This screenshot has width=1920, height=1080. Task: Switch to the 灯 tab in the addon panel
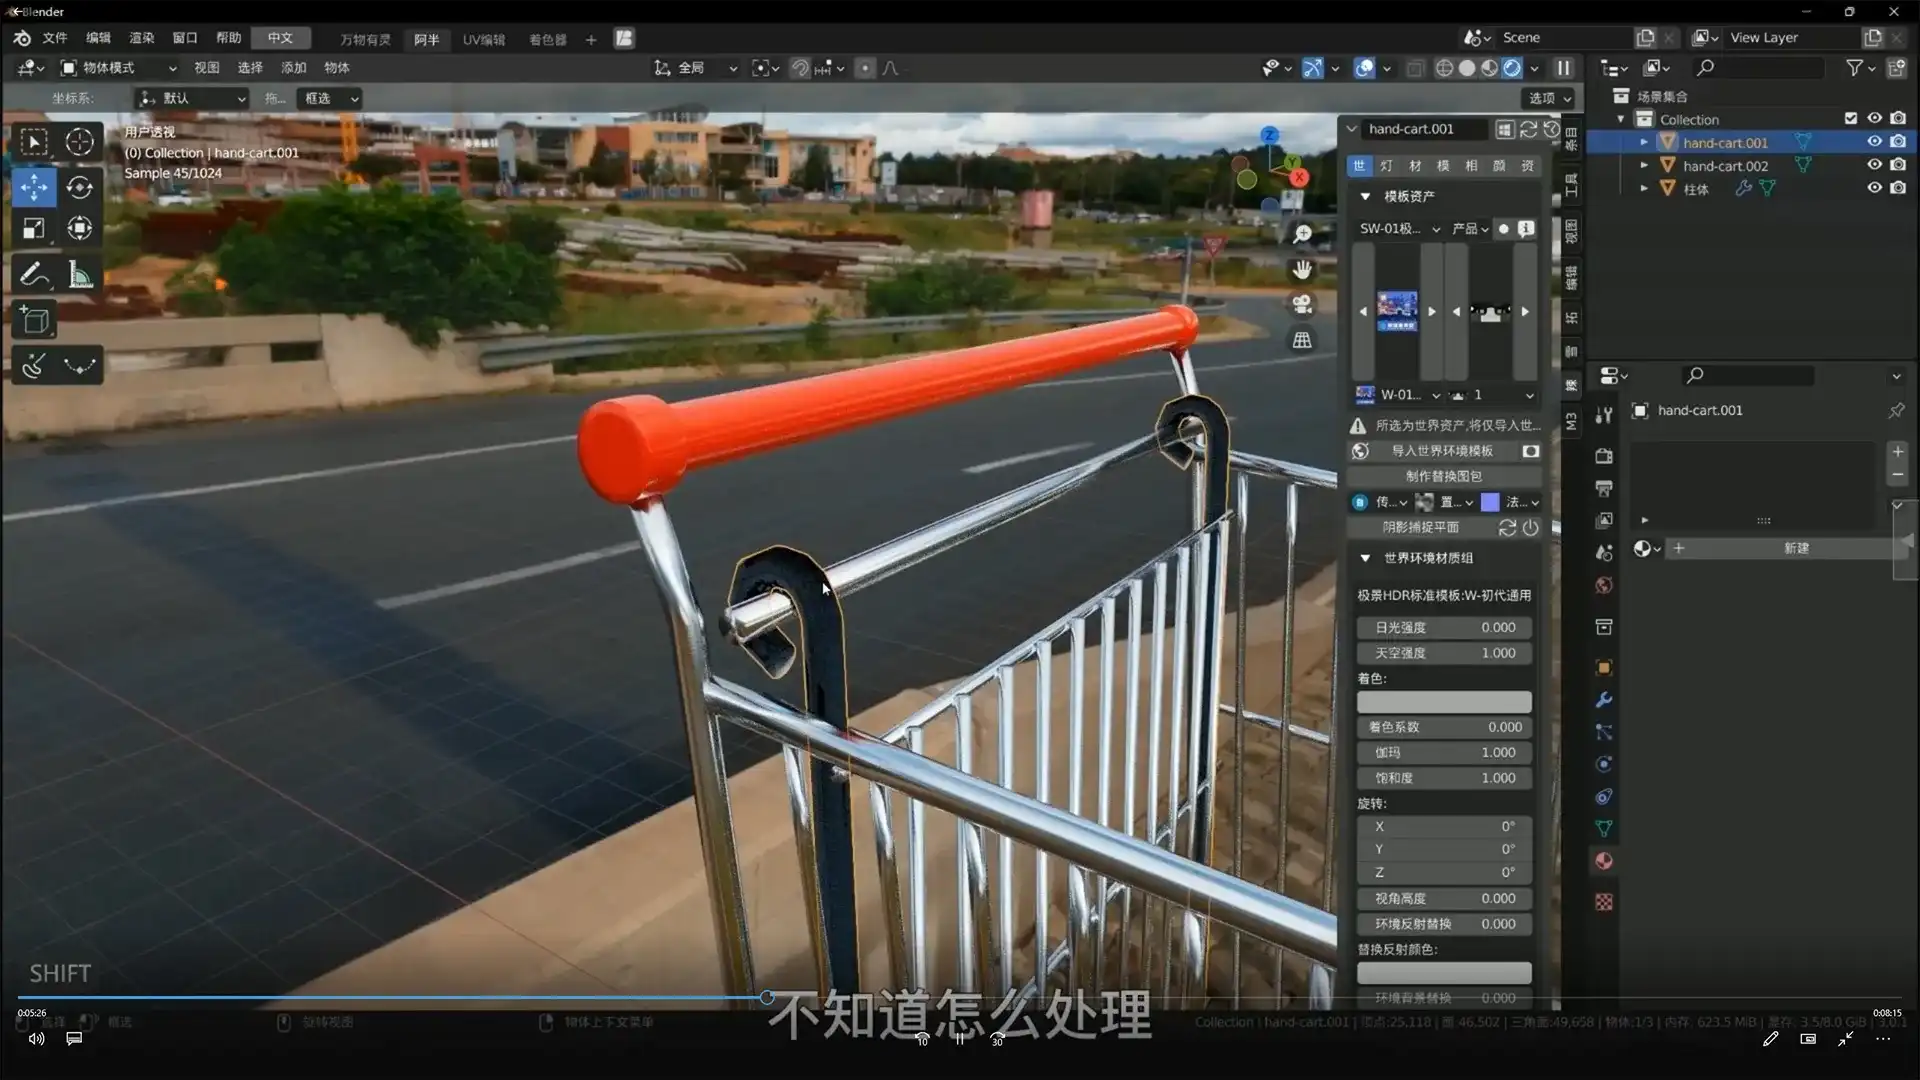(x=1387, y=166)
